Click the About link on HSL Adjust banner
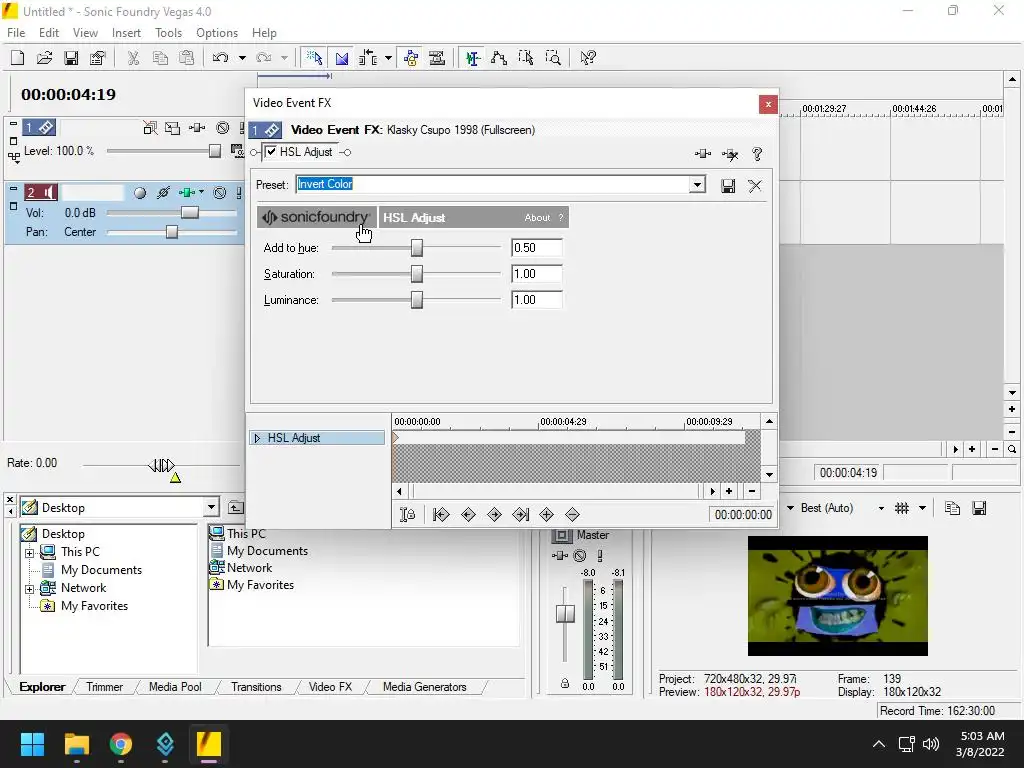 (x=537, y=217)
